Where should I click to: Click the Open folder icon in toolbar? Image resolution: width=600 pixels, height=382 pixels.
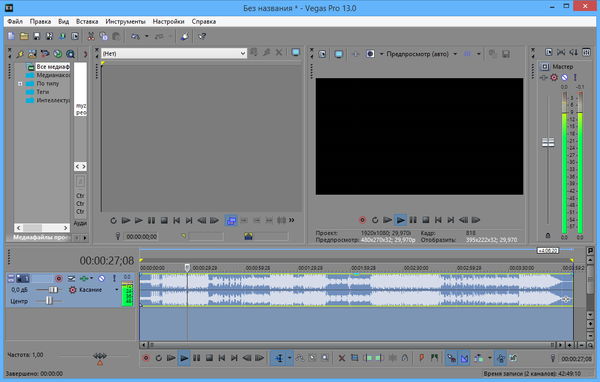24,36
